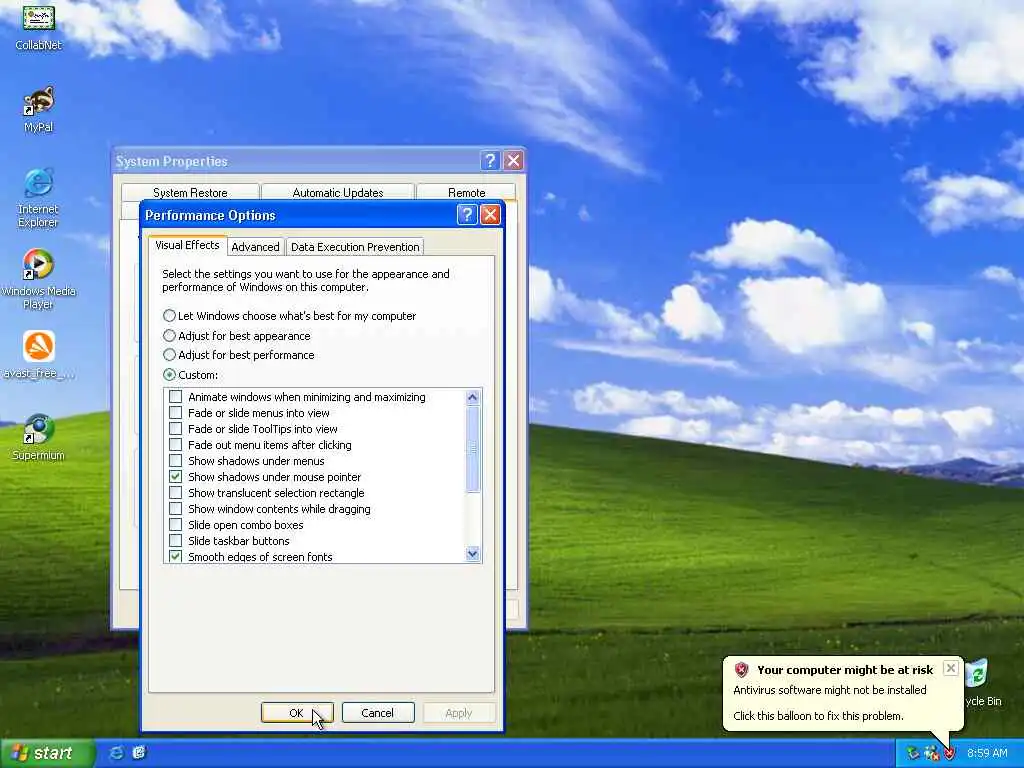1024x768 pixels.
Task: Select 'Let Windows choose what's best' radio button
Action: [x=169, y=315]
